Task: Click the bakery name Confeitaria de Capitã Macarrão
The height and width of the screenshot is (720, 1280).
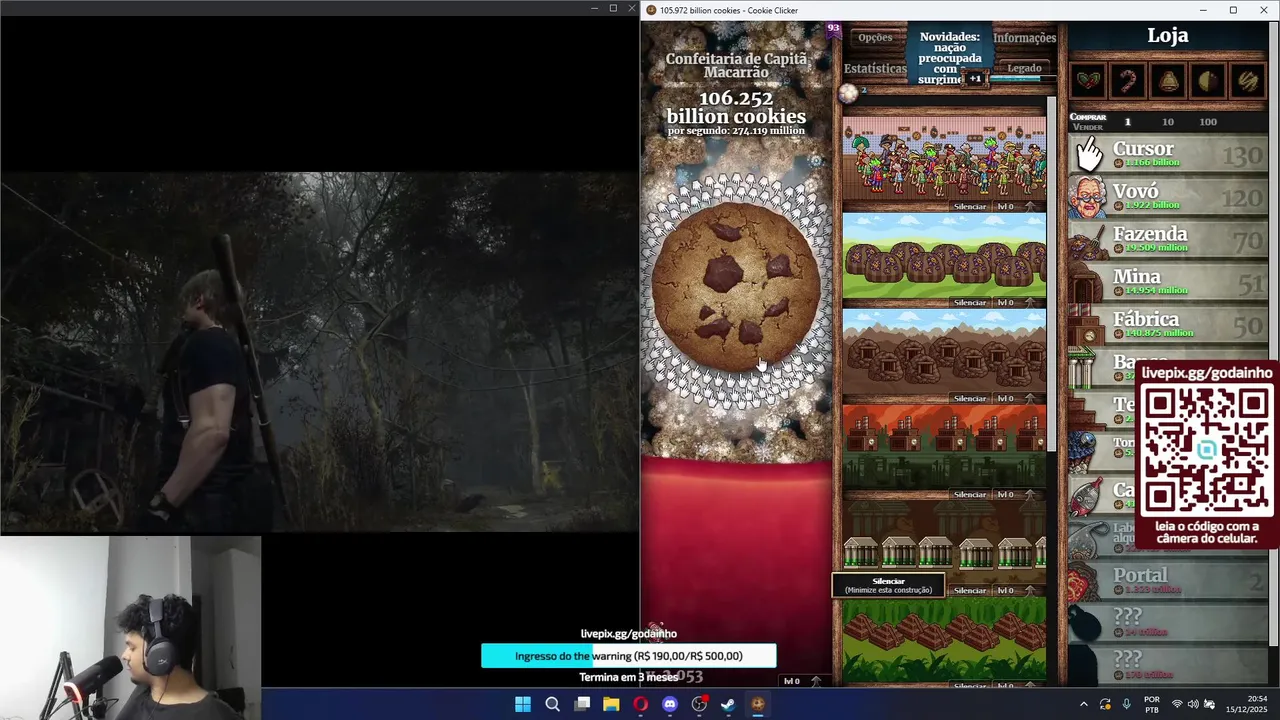Action: tap(736, 65)
